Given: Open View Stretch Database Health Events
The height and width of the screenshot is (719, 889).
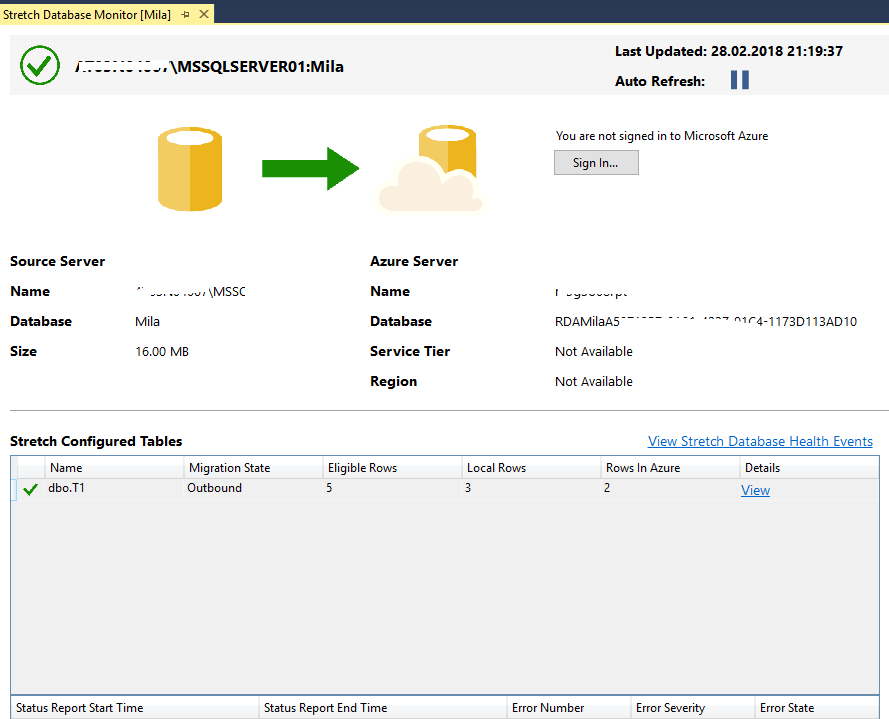Looking at the screenshot, I should (760, 441).
